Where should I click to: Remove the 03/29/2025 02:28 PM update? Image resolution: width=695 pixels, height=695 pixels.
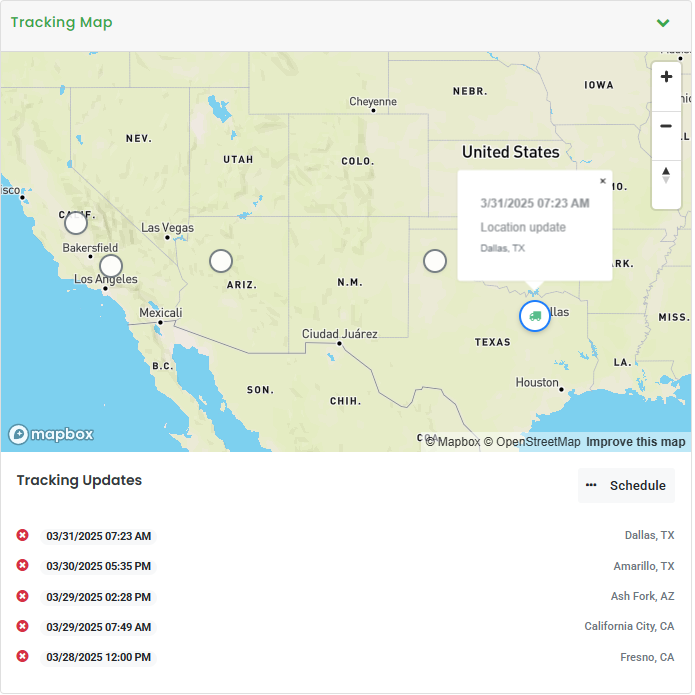coord(23,596)
